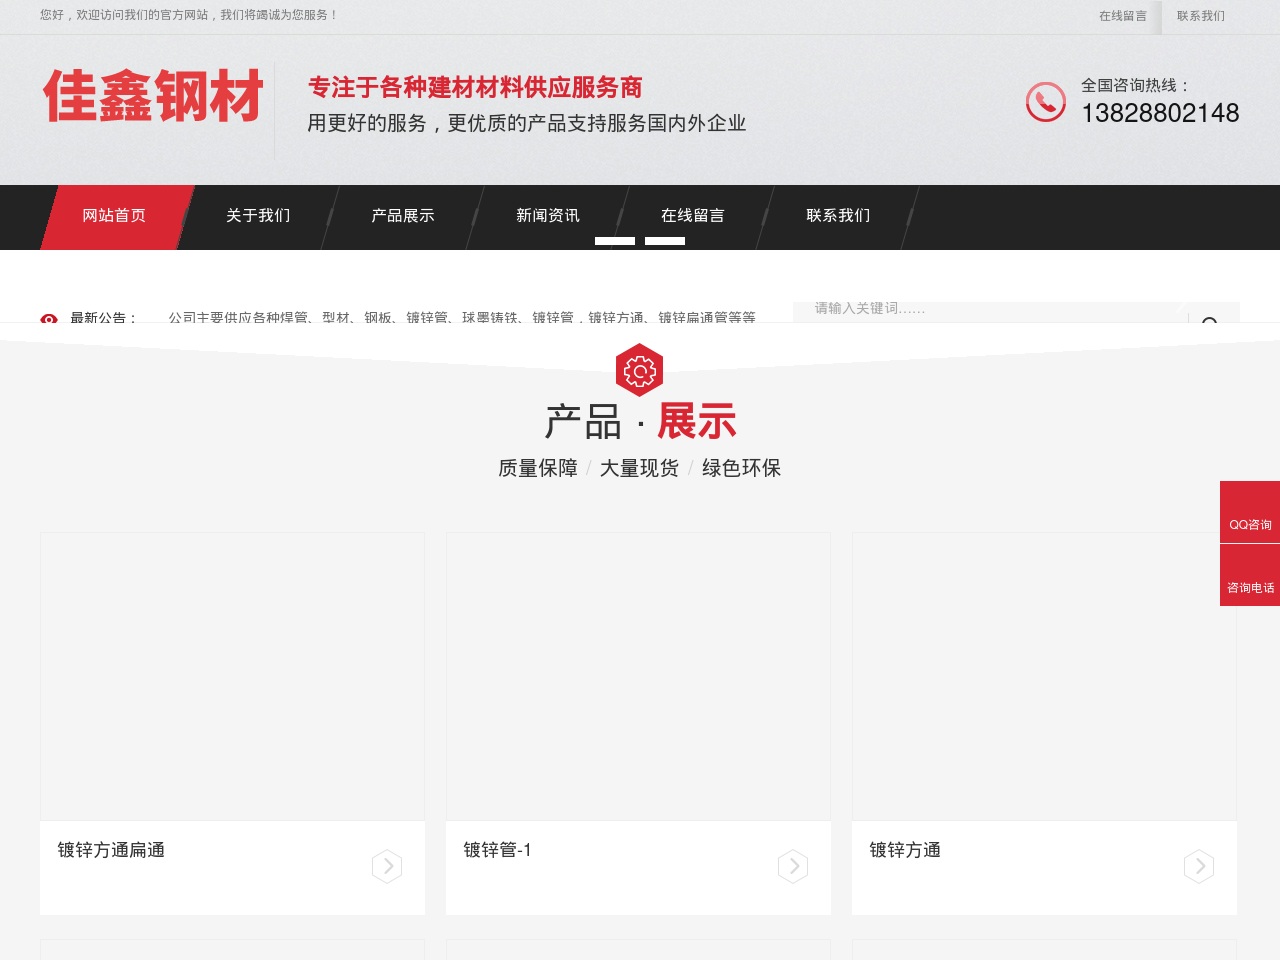Click the red phone hotline icon
Screen dimensions: 1280x960
(1046, 102)
